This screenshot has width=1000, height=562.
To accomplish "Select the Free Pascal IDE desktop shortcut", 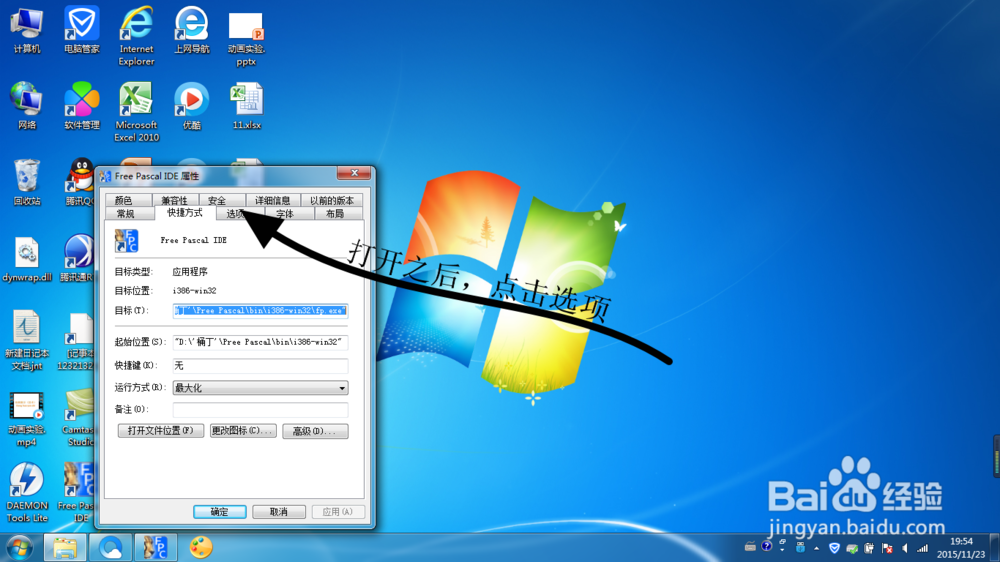I will click(x=79, y=492).
